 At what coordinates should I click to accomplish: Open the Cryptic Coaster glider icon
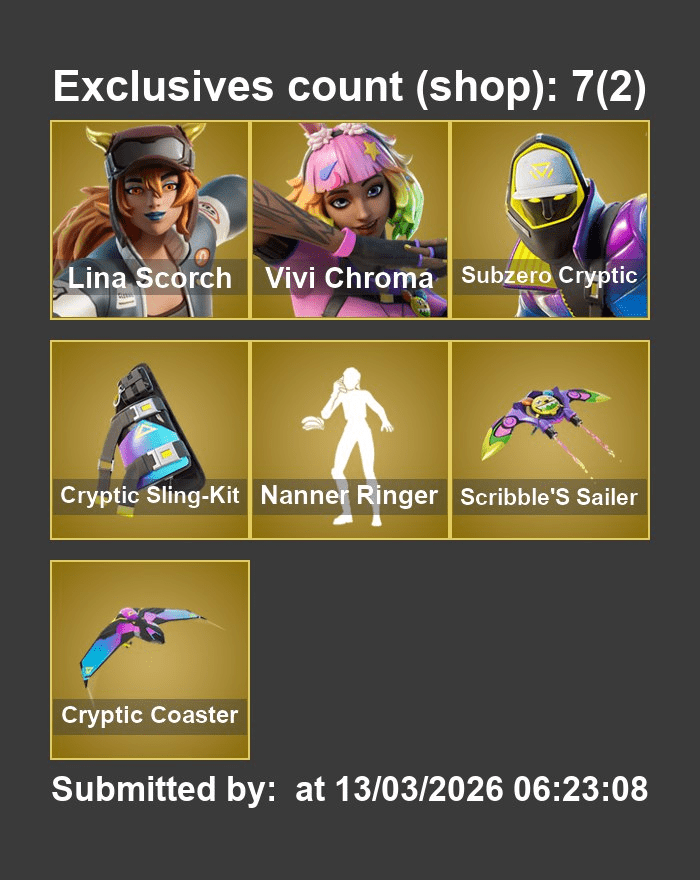coord(149,660)
